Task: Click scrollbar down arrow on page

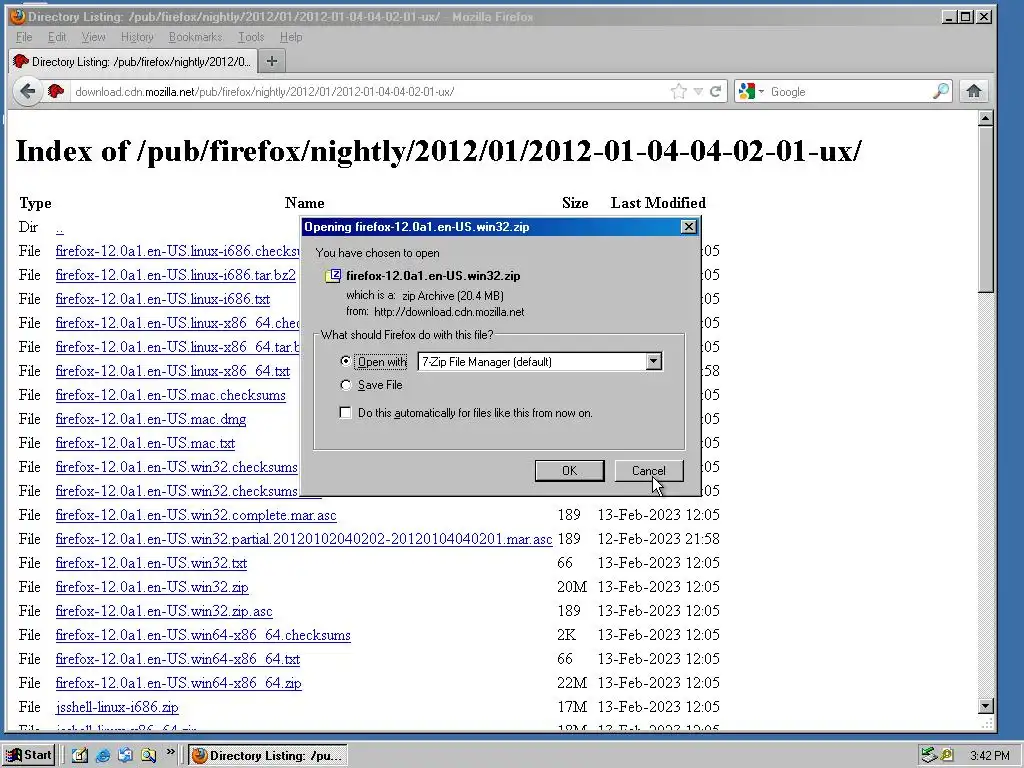Action: [x=986, y=705]
